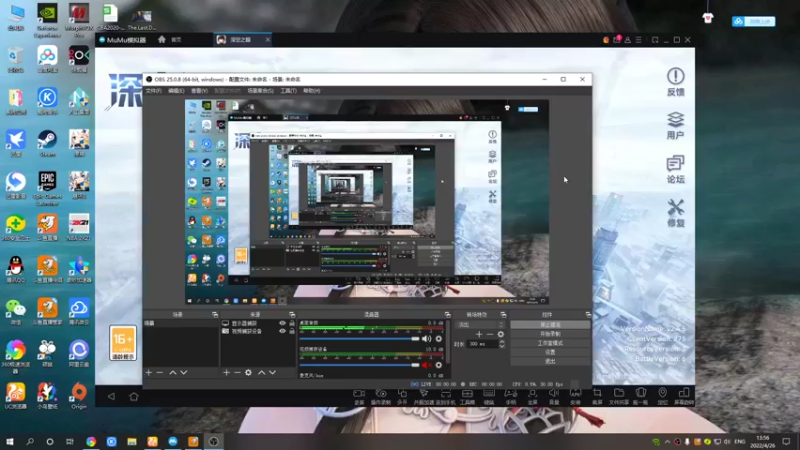
Task: Open the 帮助(H) menu in OBS
Action: 311,91
